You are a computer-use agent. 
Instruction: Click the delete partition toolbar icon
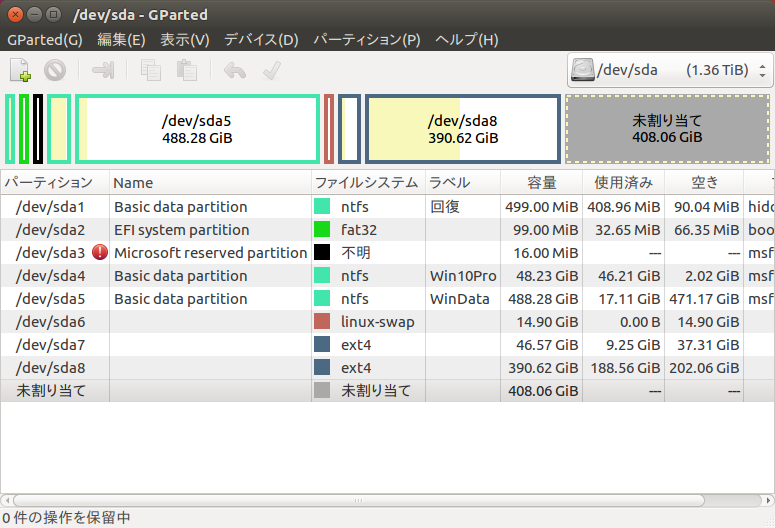point(55,71)
